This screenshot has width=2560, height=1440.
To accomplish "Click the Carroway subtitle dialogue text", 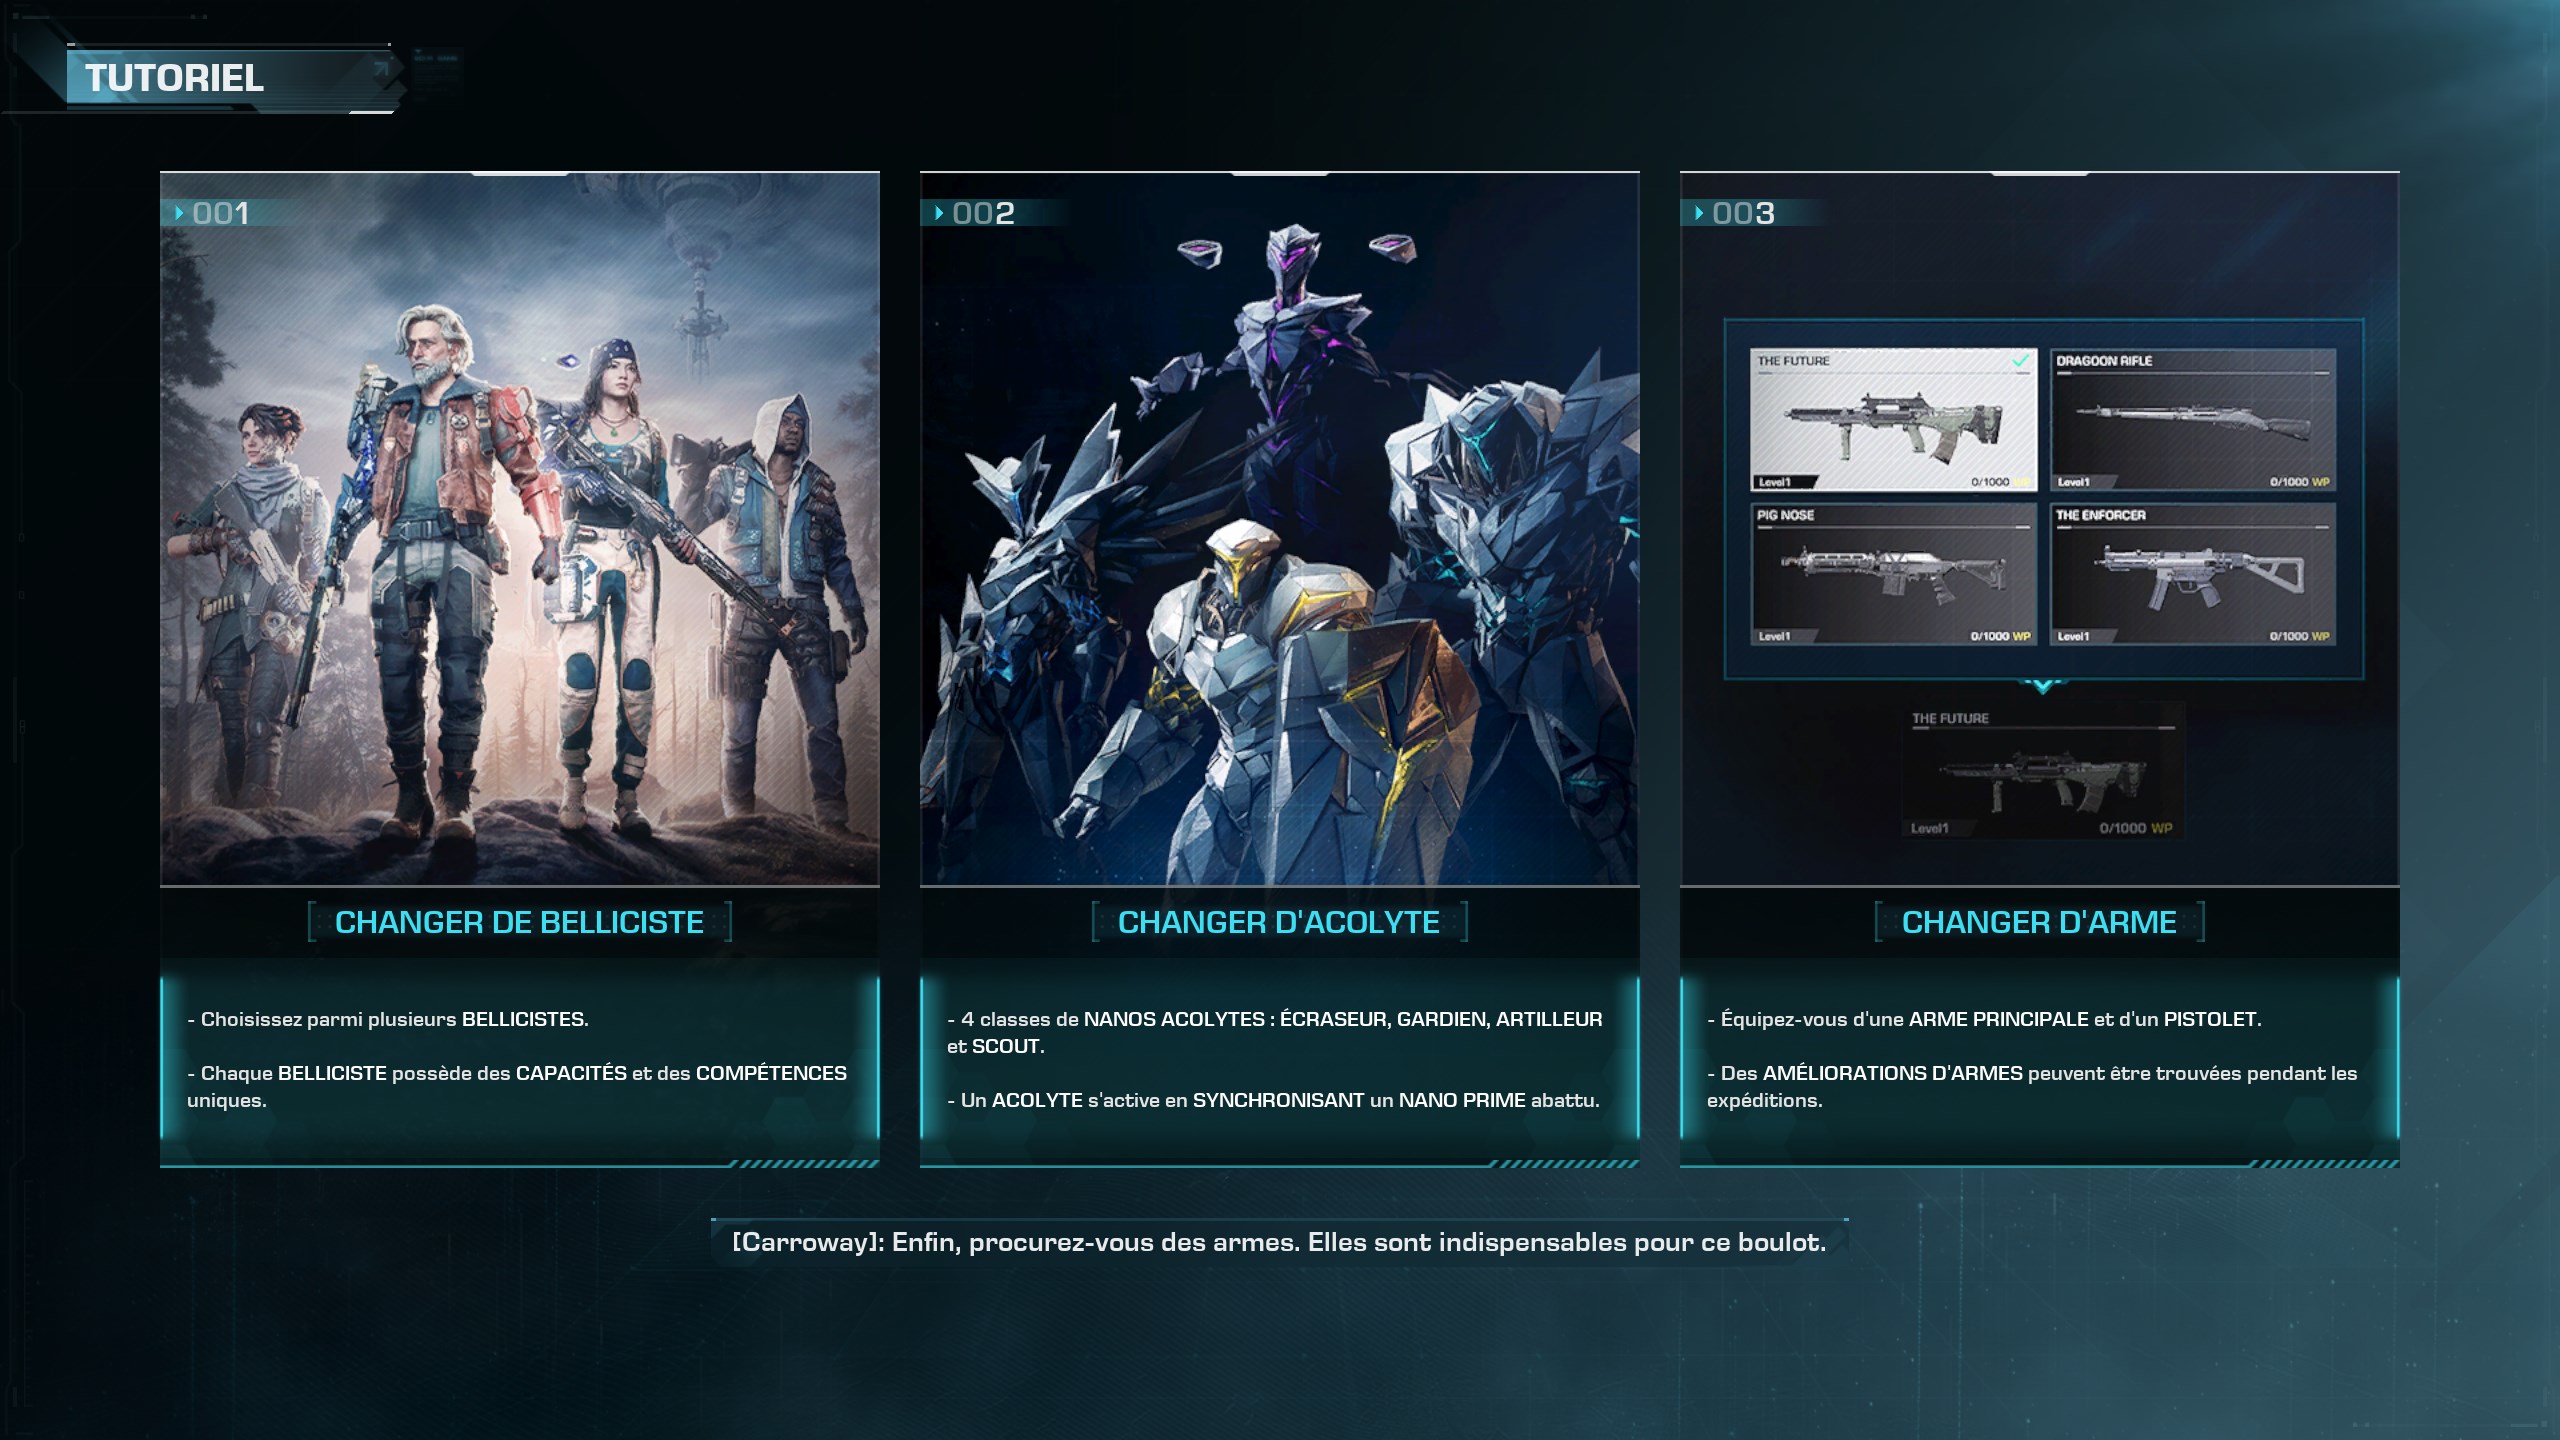I will [1279, 1243].
